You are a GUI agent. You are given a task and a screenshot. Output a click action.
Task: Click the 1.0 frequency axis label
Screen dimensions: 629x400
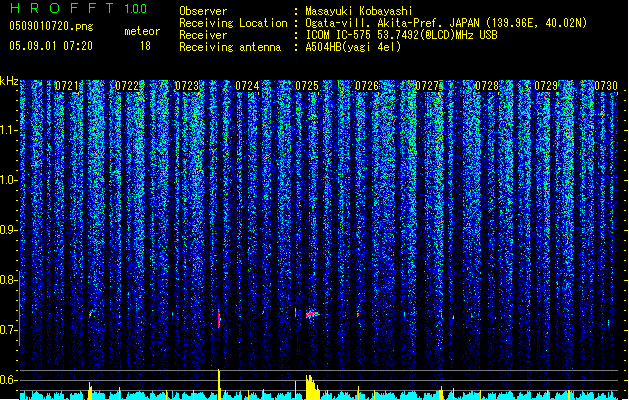[x=8, y=180]
